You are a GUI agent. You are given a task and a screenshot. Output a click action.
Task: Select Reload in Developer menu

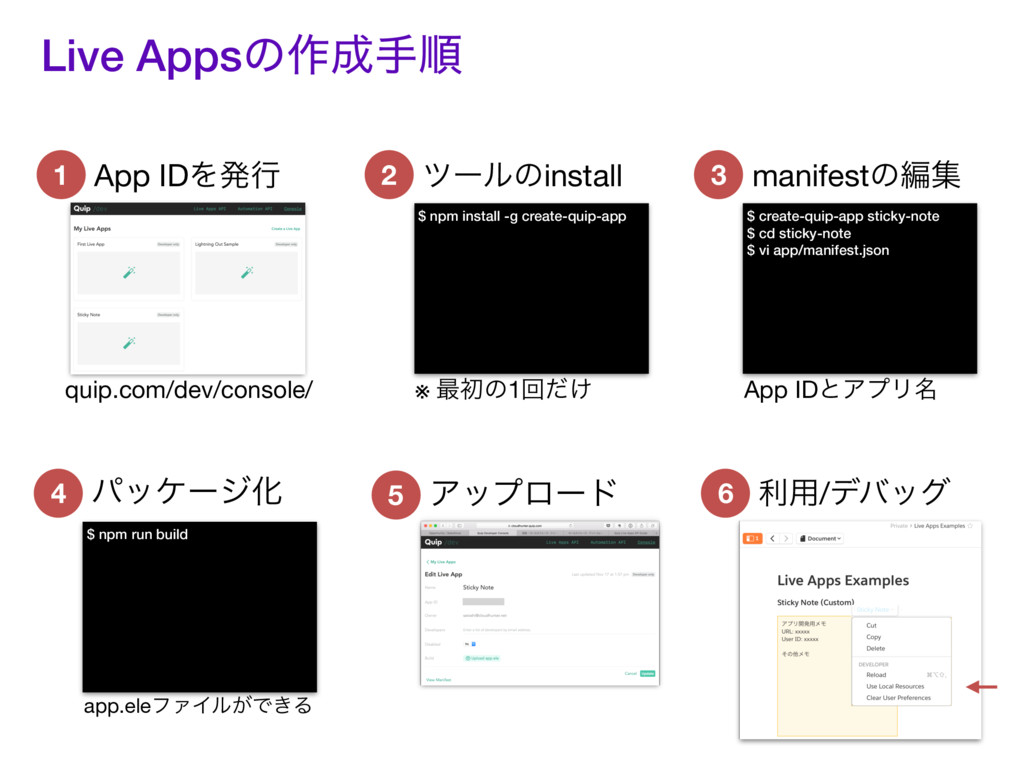(902, 675)
